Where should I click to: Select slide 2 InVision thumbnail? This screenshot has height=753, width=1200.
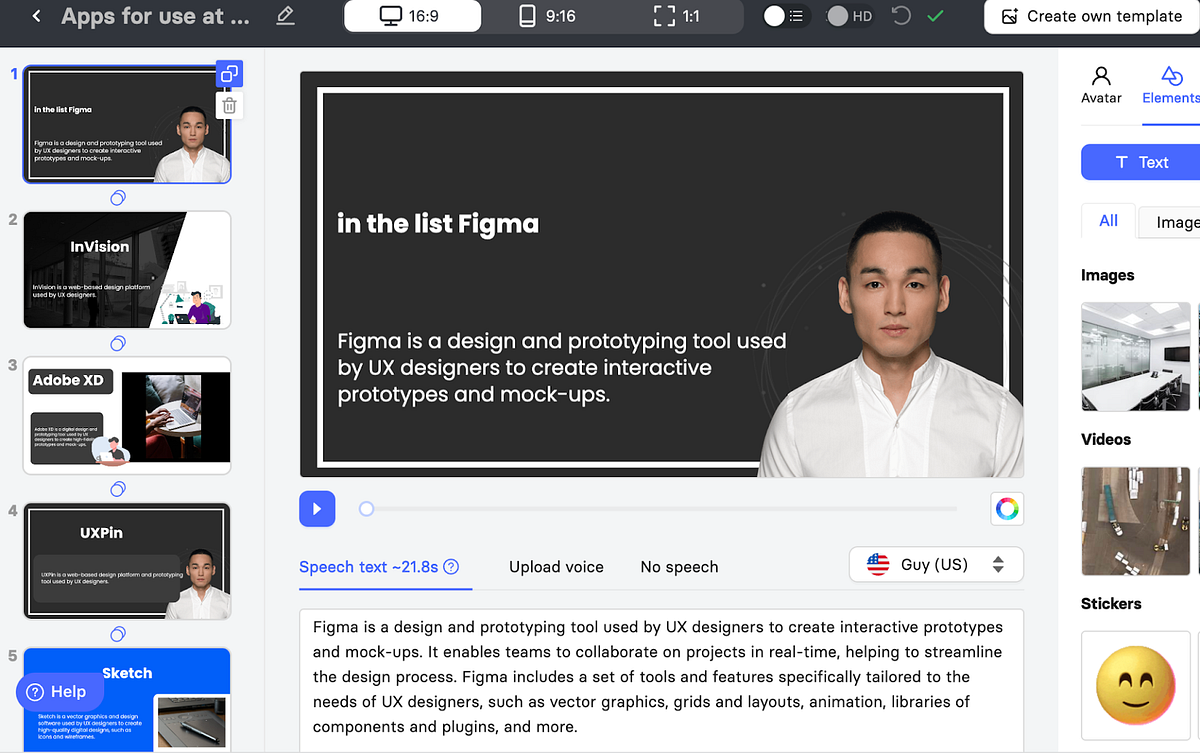pos(127,270)
